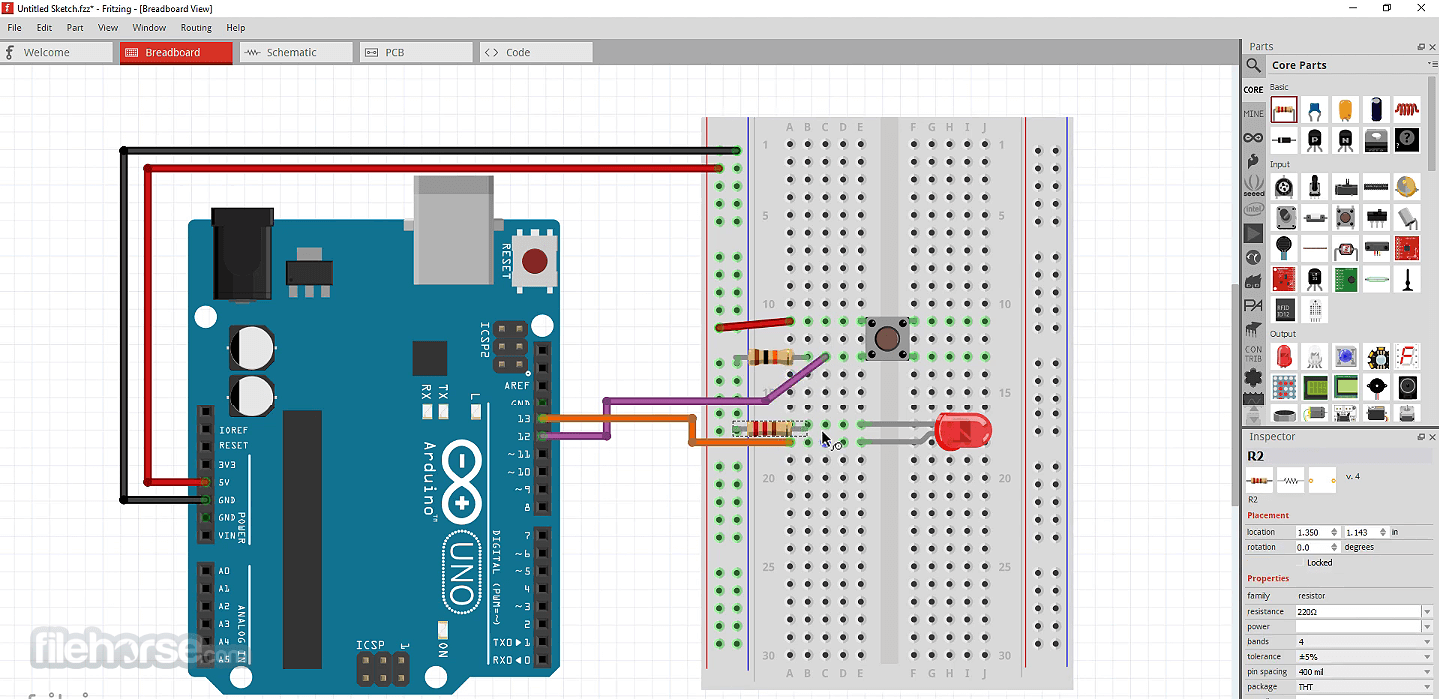This screenshot has width=1439, height=699.
Task: Open the Intel parts bin
Action: click(1253, 209)
